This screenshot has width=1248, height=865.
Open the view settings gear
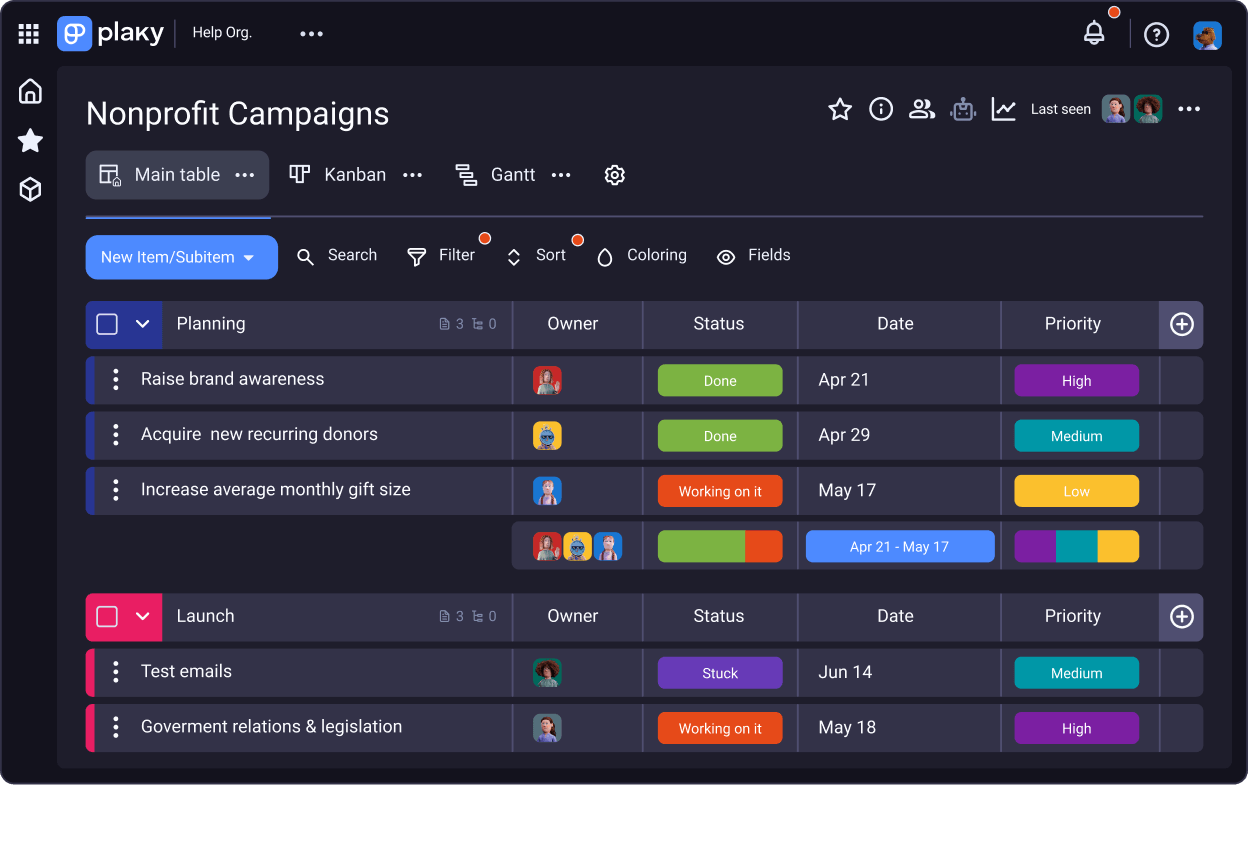click(615, 175)
